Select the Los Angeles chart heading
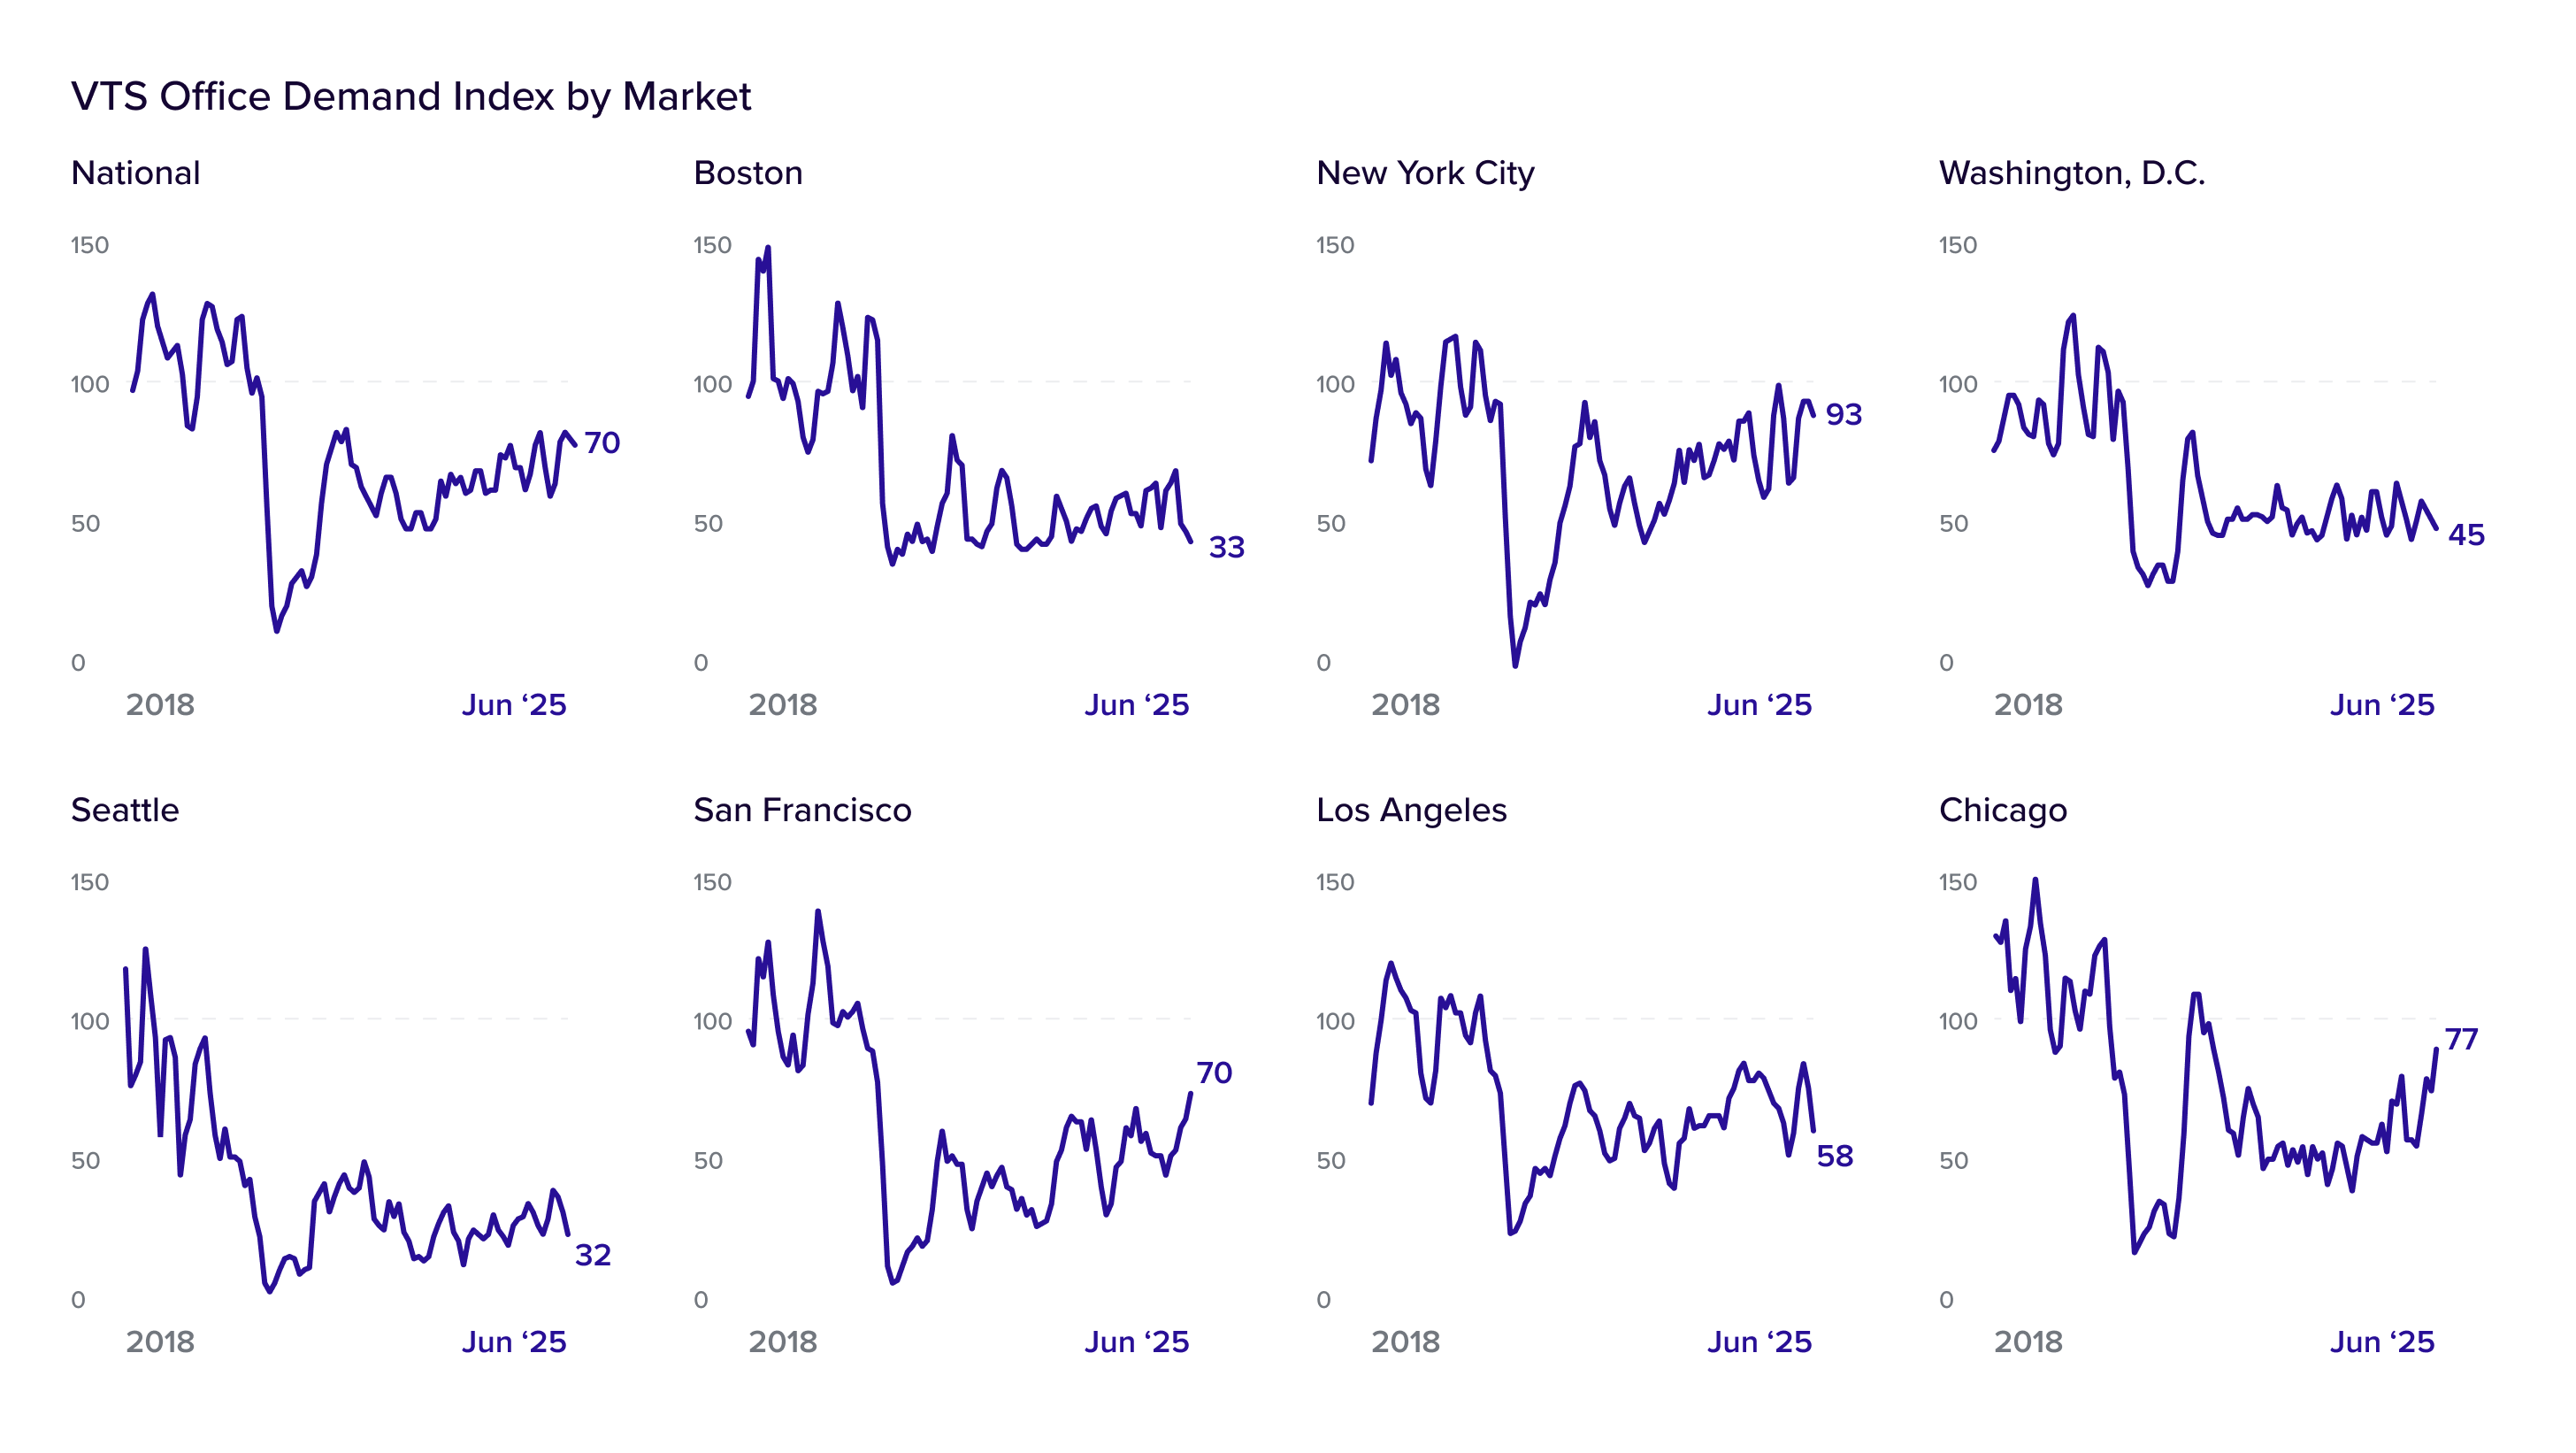 1412,811
